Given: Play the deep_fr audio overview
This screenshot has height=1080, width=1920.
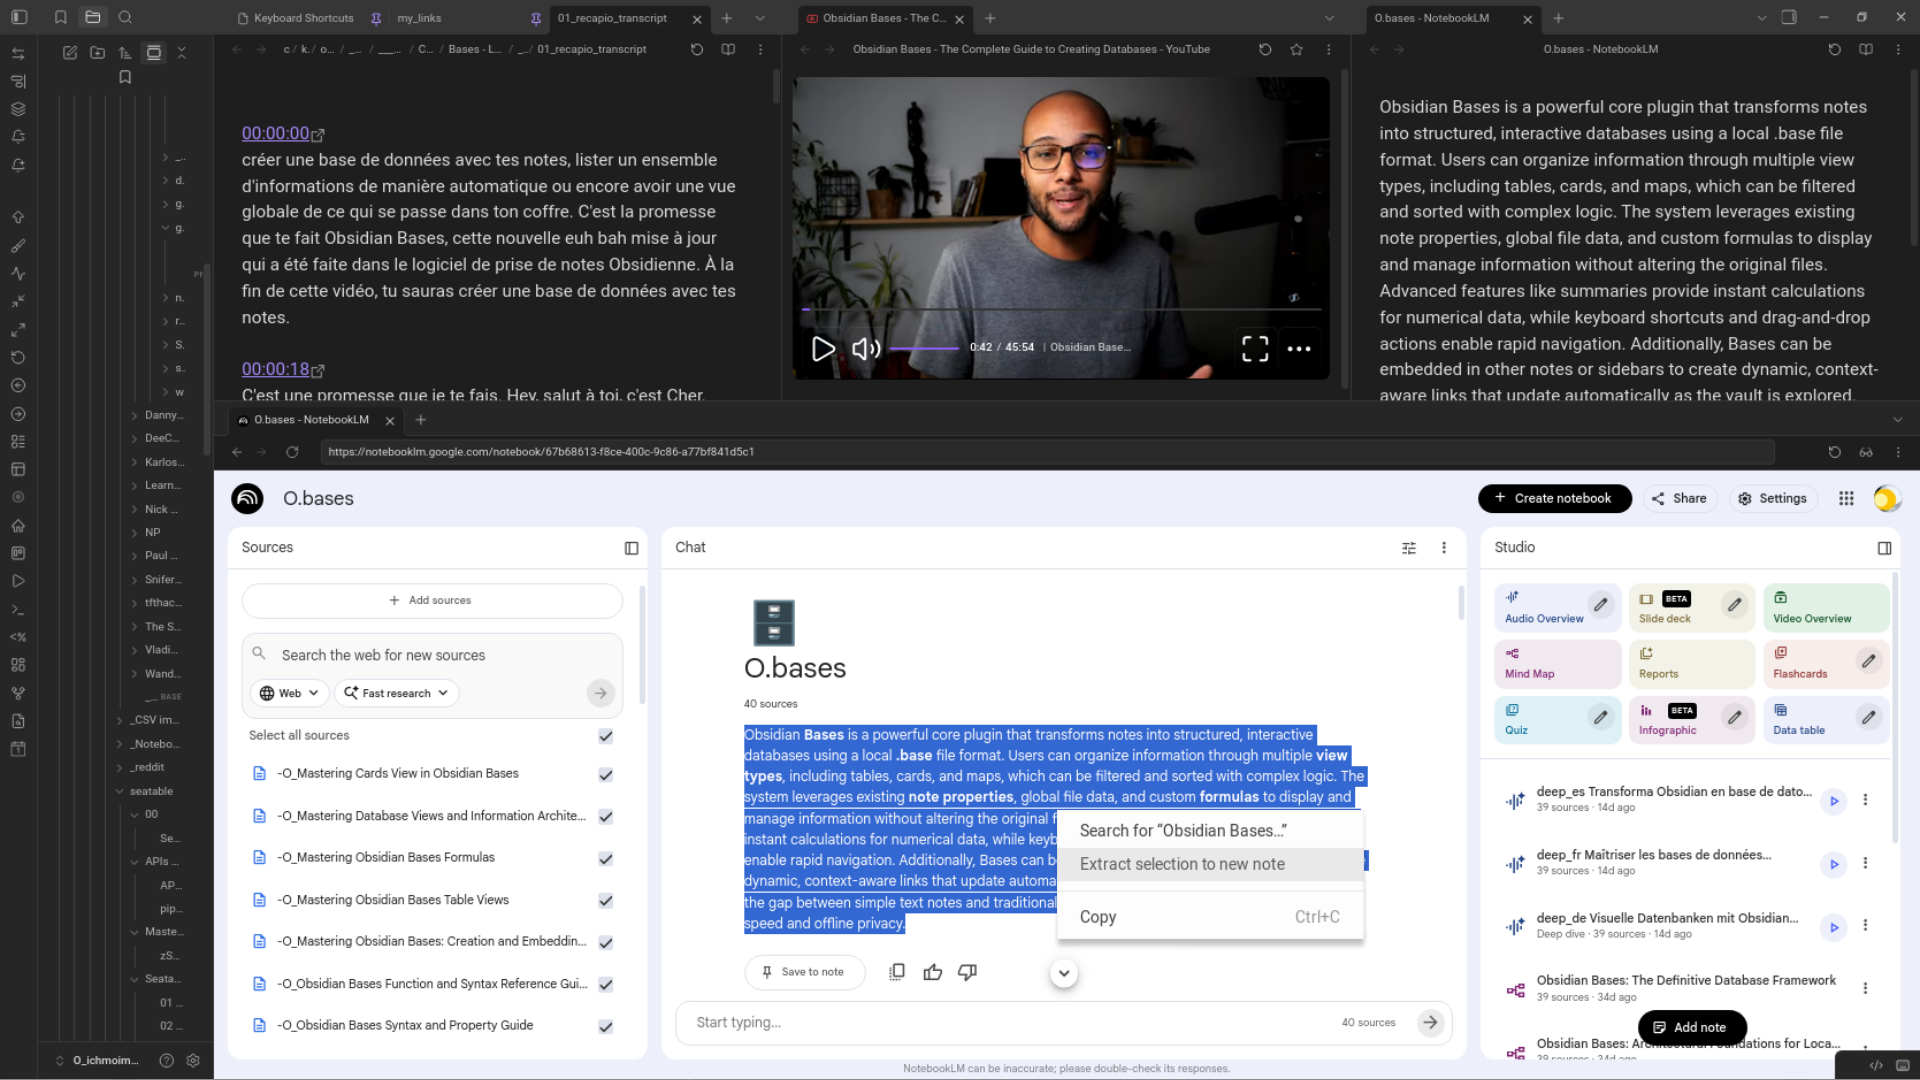Looking at the screenshot, I should (1834, 864).
